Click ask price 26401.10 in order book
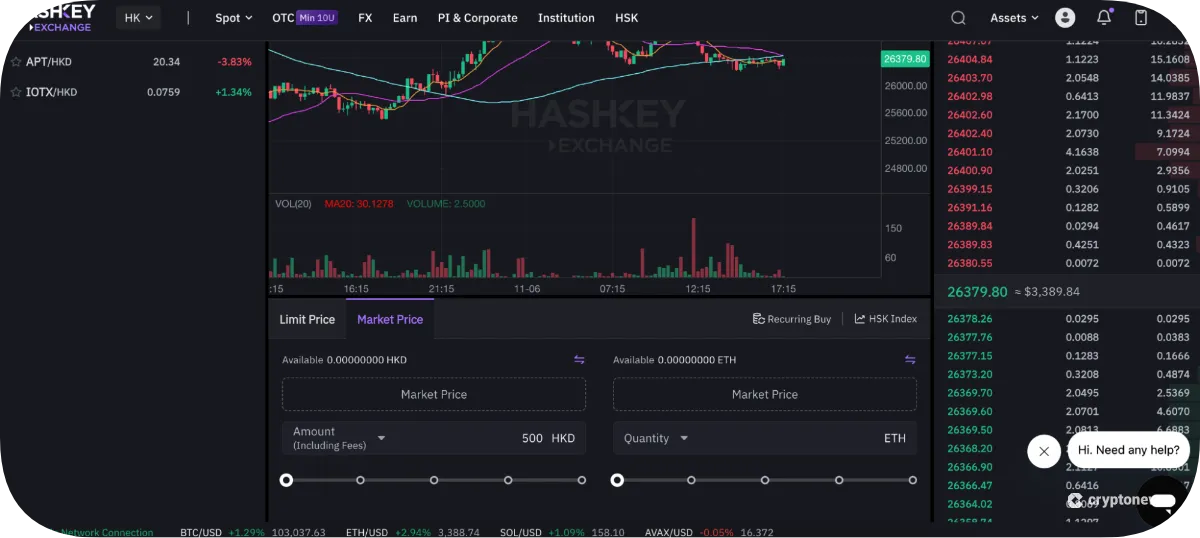 point(970,152)
